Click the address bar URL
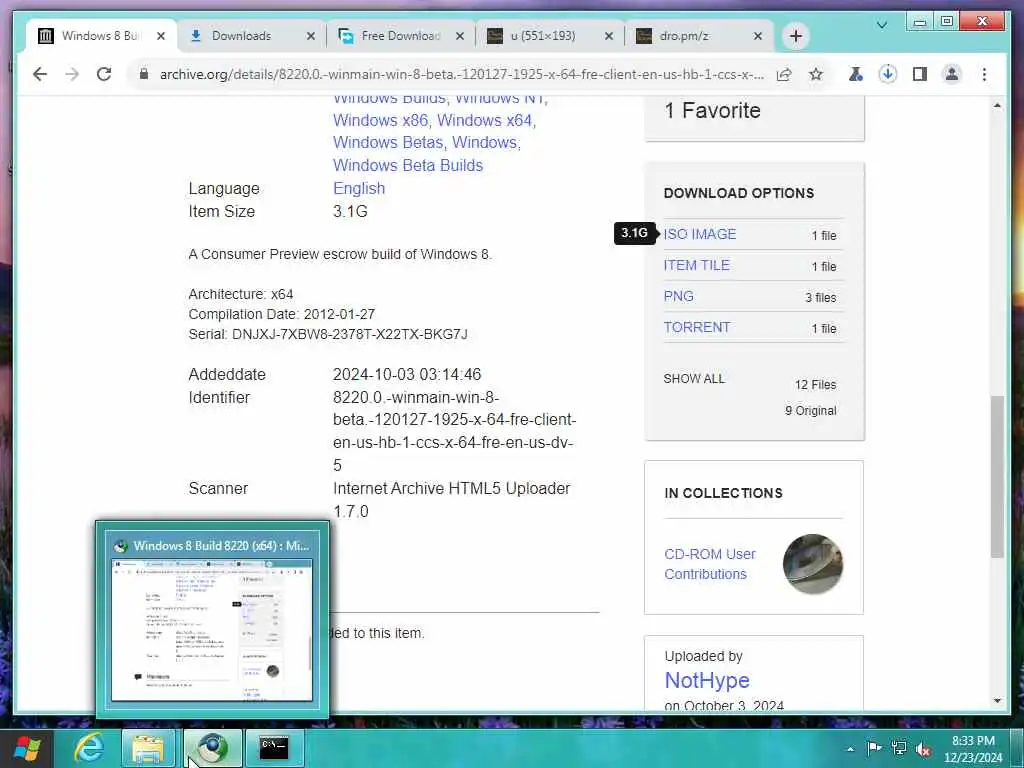This screenshot has height=768, width=1024. (x=462, y=74)
